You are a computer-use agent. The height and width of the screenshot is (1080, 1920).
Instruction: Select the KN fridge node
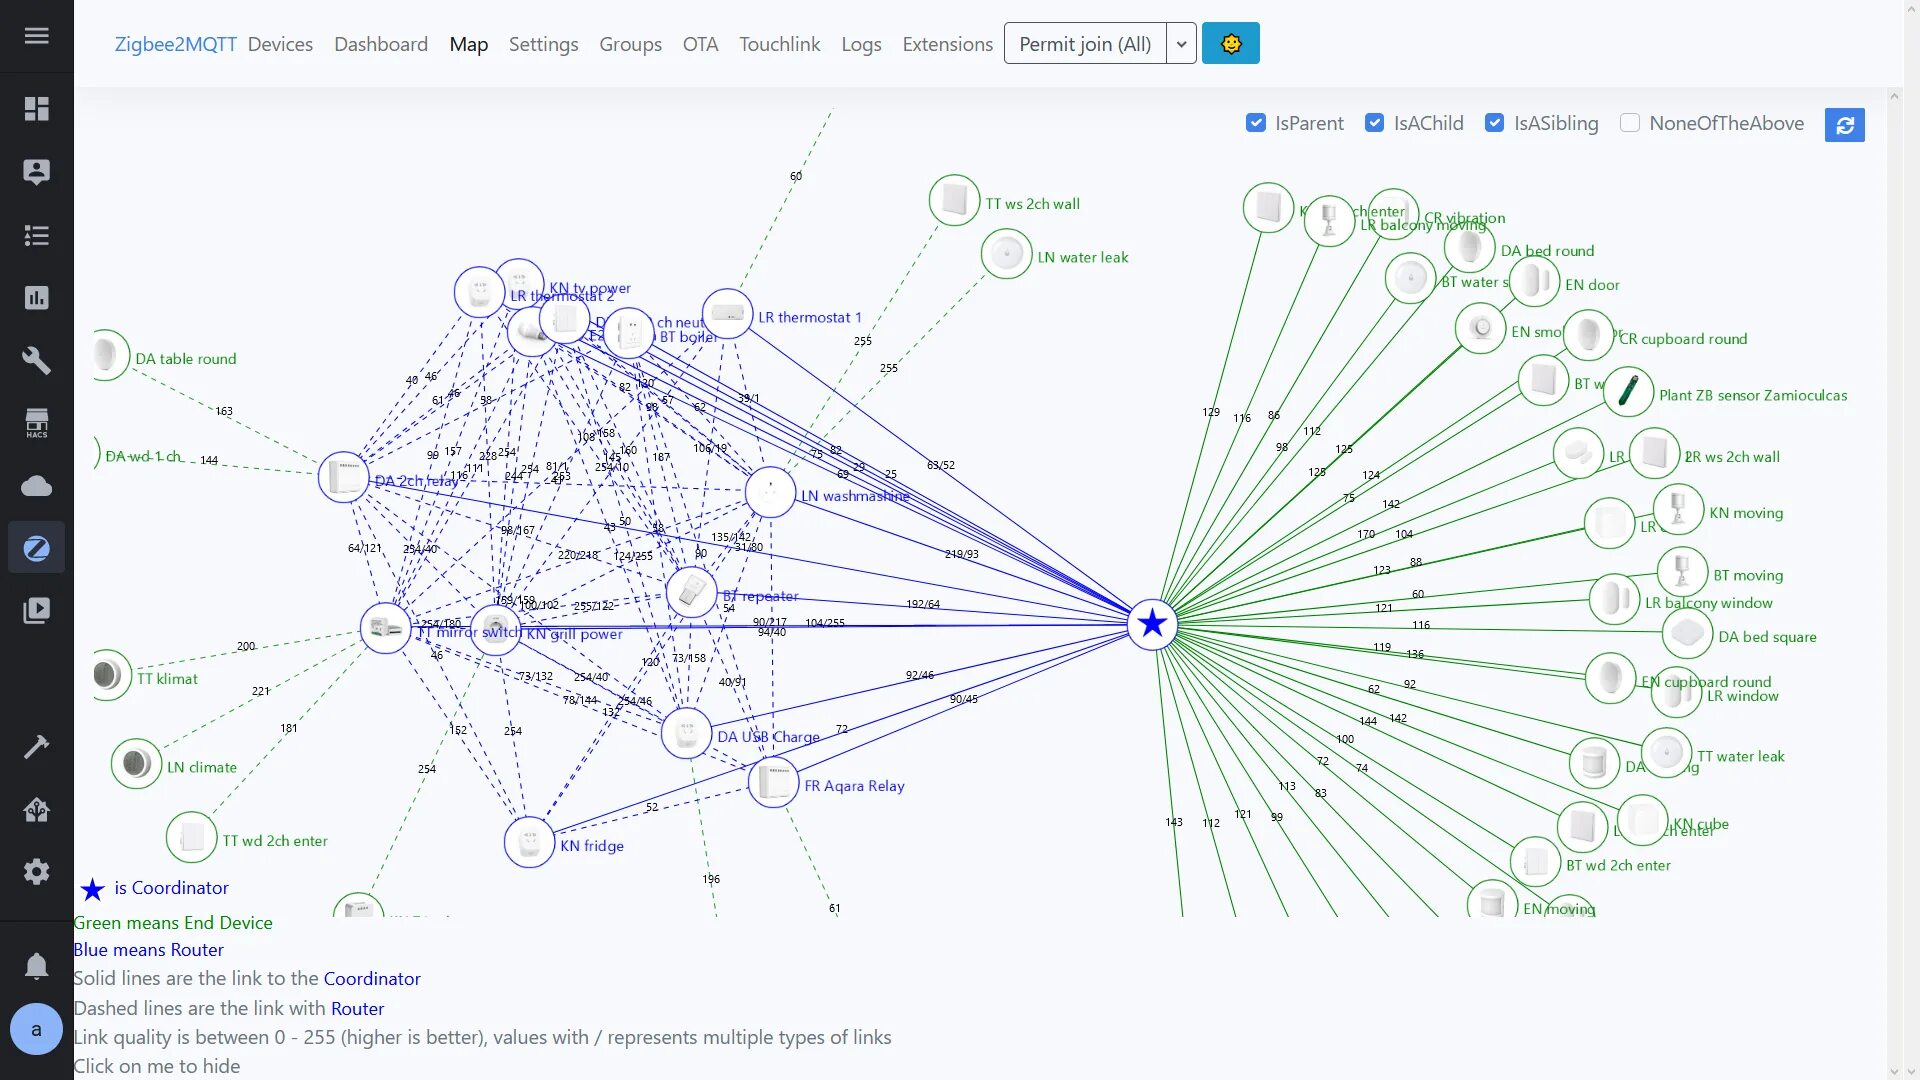click(529, 842)
